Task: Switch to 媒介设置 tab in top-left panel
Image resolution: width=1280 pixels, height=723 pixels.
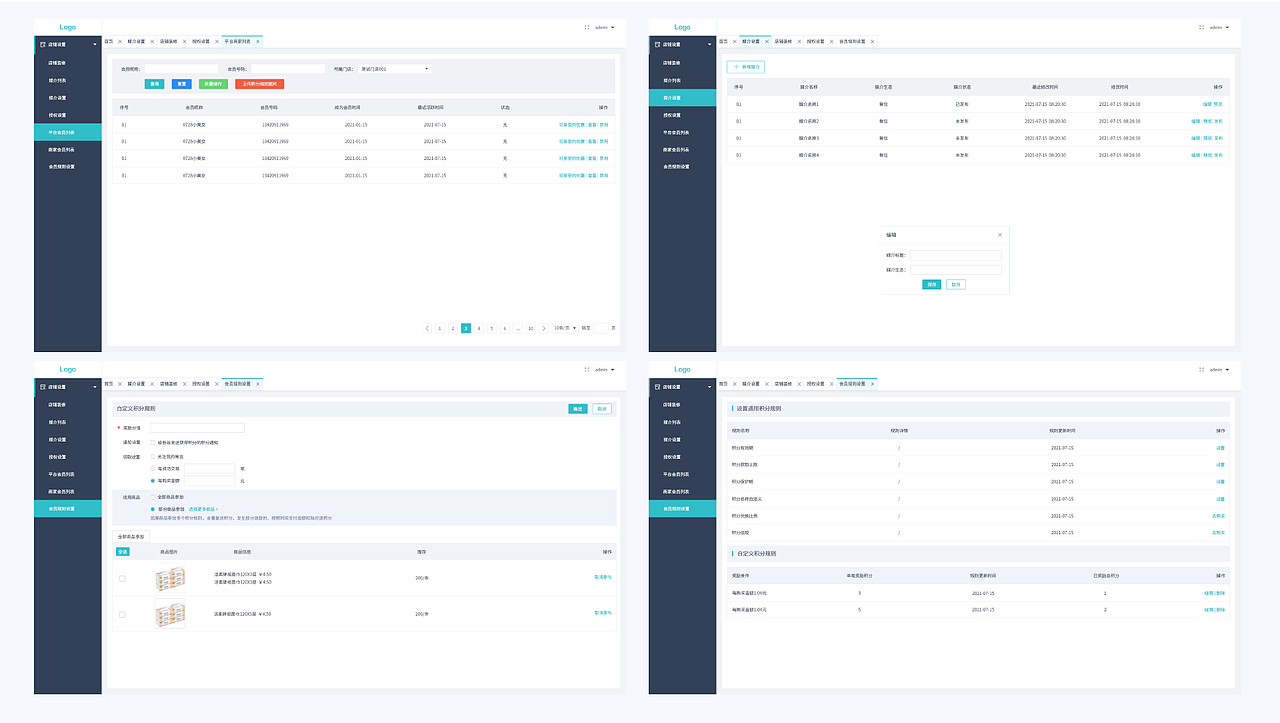Action: click(x=136, y=41)
